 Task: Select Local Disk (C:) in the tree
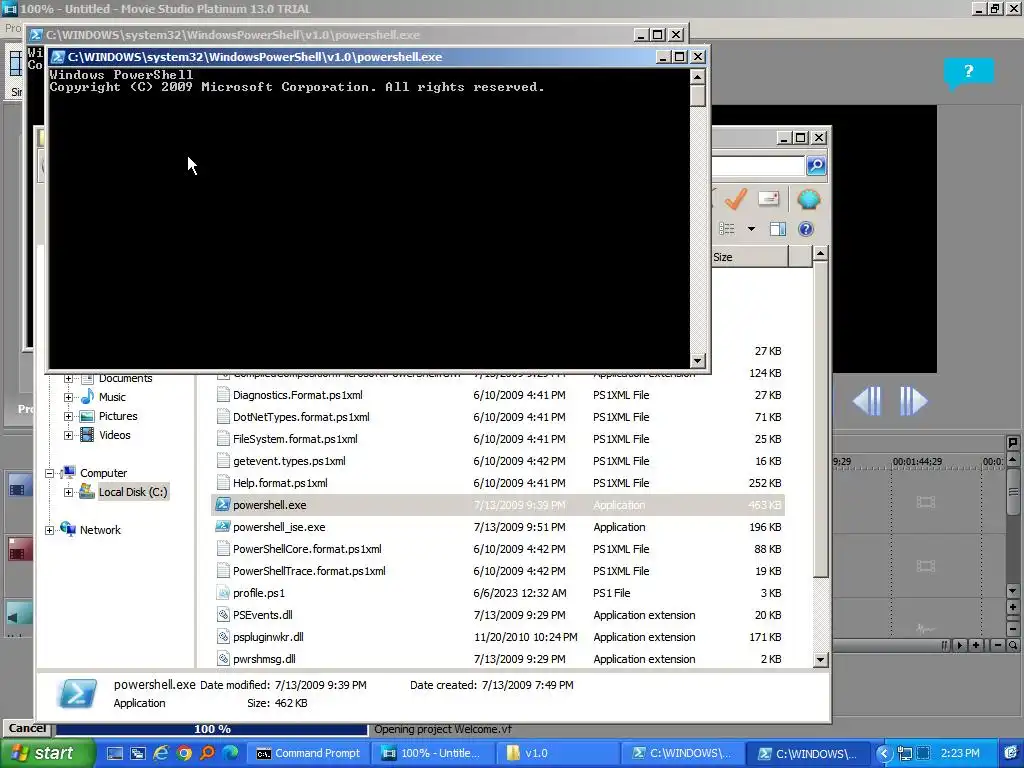tap(133, 492)
